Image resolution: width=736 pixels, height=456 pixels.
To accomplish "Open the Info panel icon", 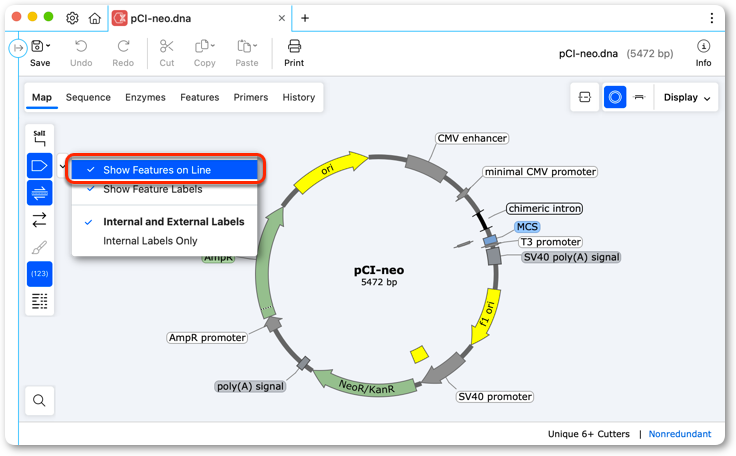I will coord(703,46).
